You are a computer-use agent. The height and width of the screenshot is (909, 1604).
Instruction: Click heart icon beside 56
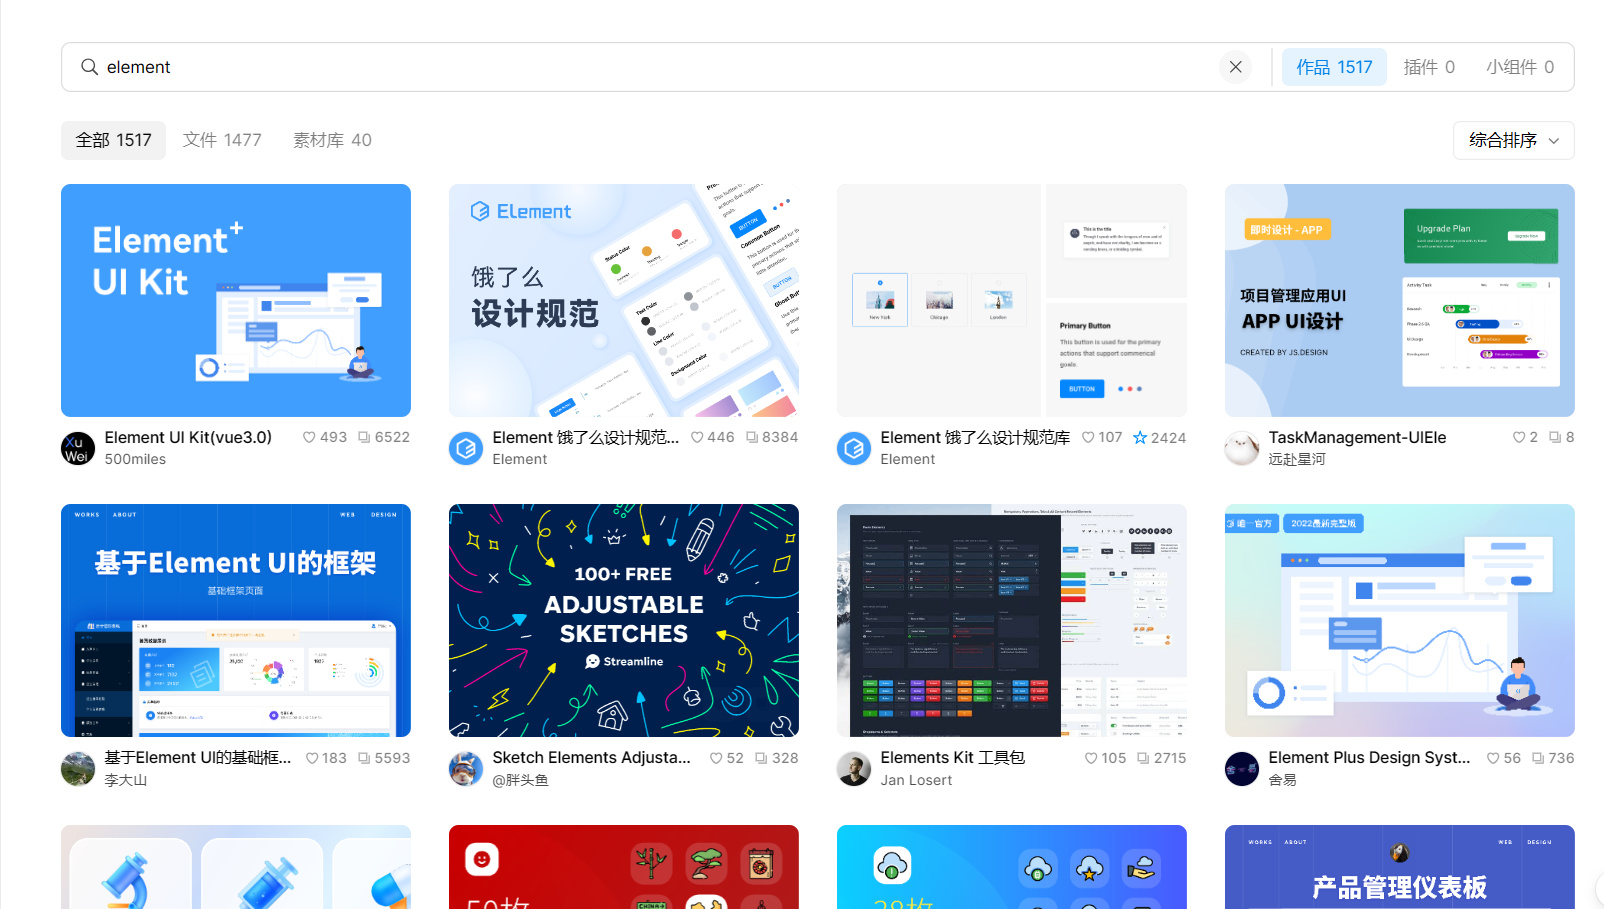coord(1493,758)
